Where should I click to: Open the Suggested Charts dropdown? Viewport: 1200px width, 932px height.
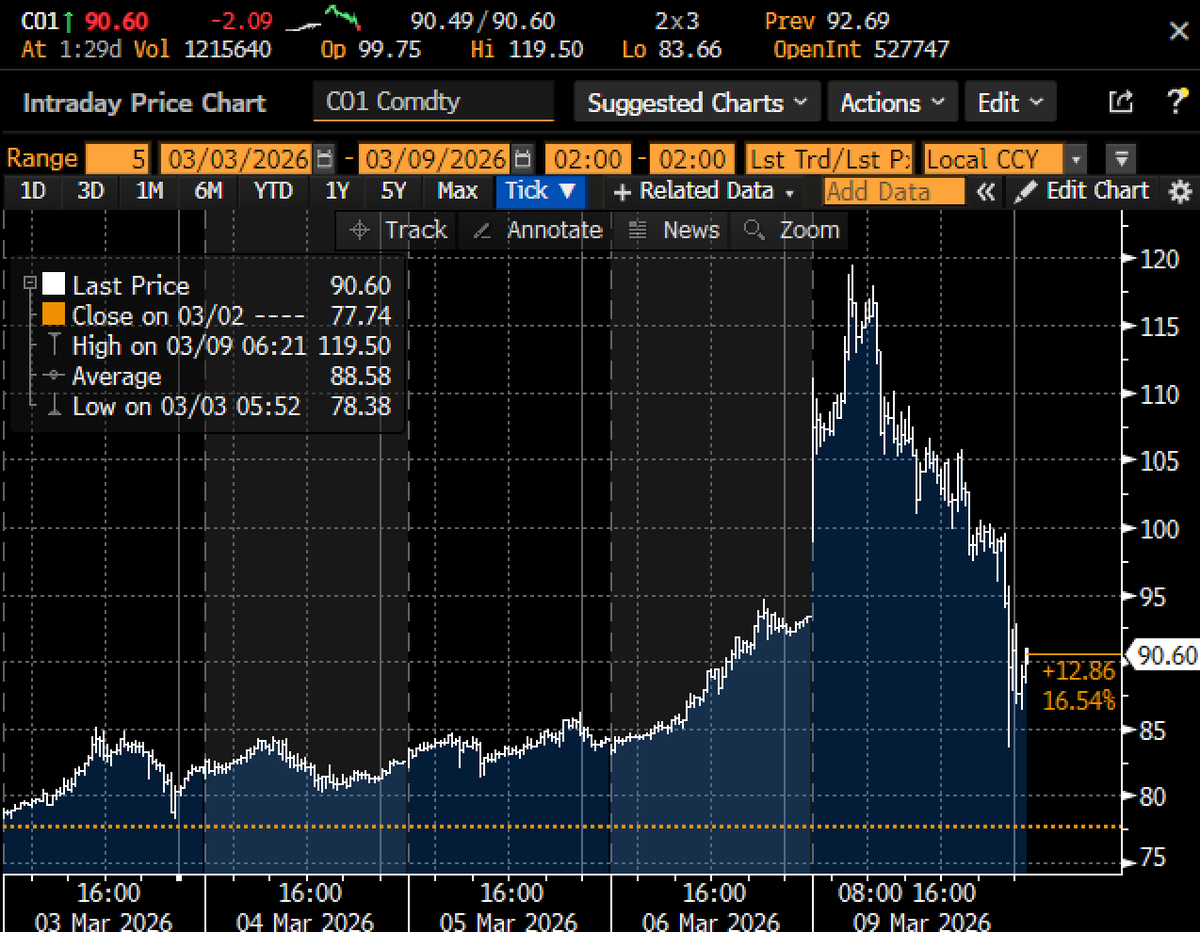[697, 102]
